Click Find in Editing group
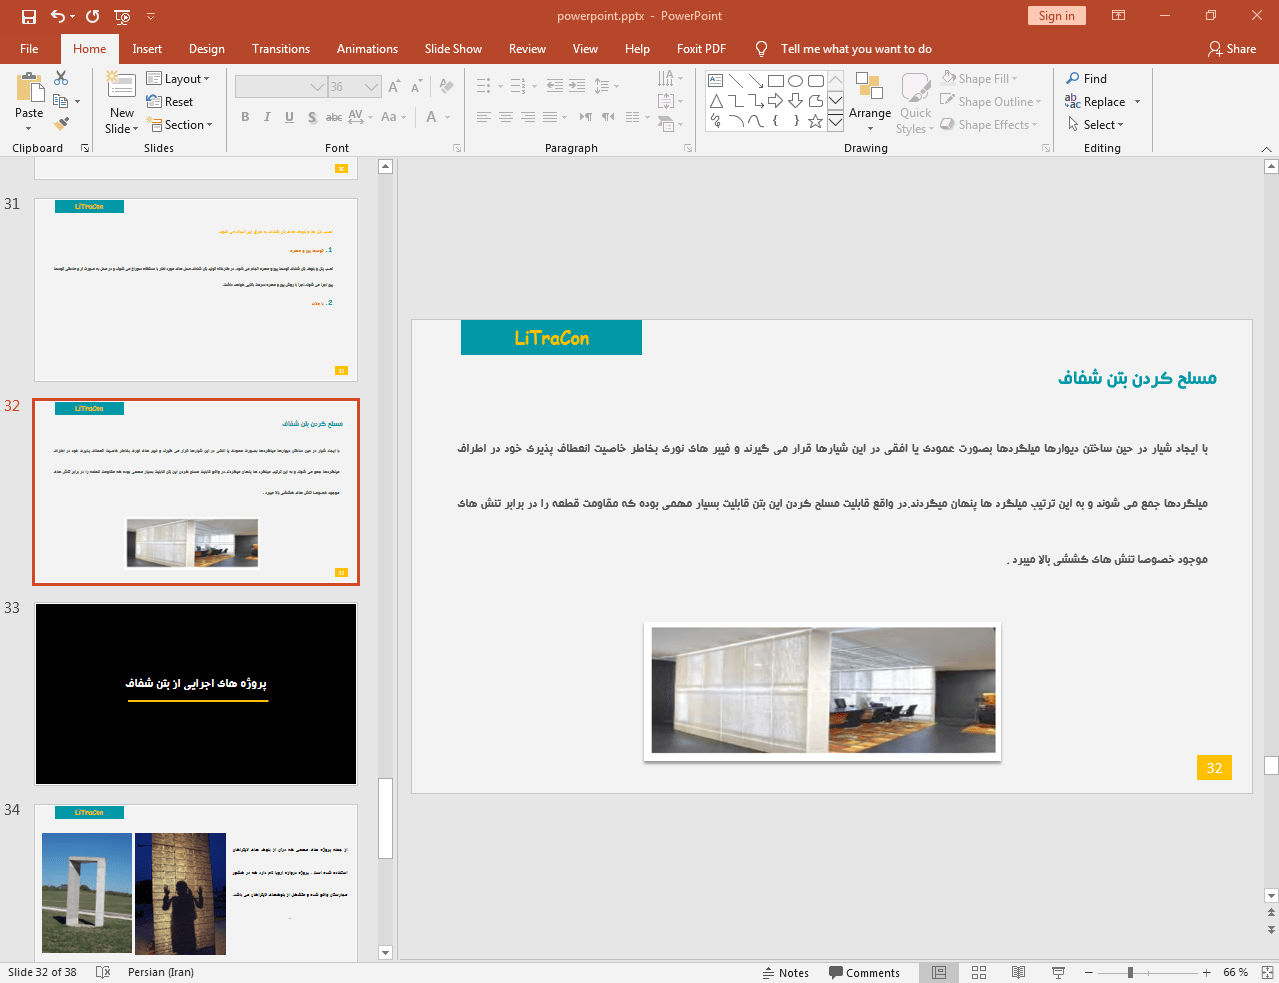 1086,78
